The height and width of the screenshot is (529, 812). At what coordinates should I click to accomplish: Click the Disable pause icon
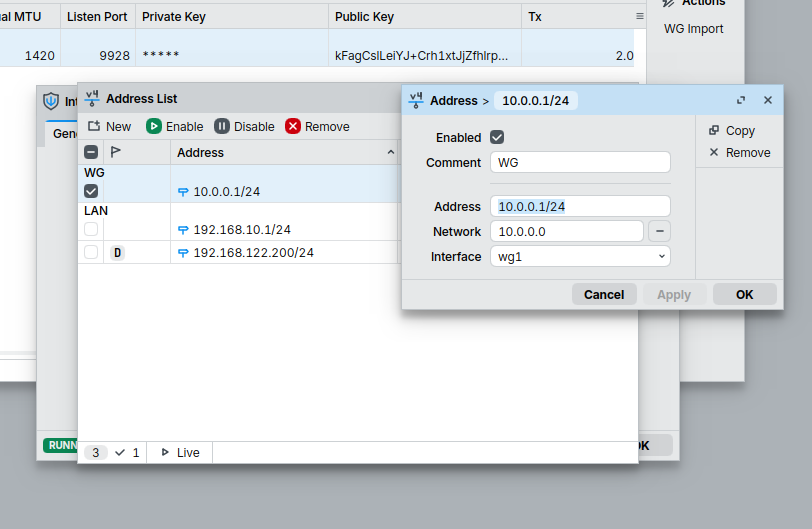point(222,127)
